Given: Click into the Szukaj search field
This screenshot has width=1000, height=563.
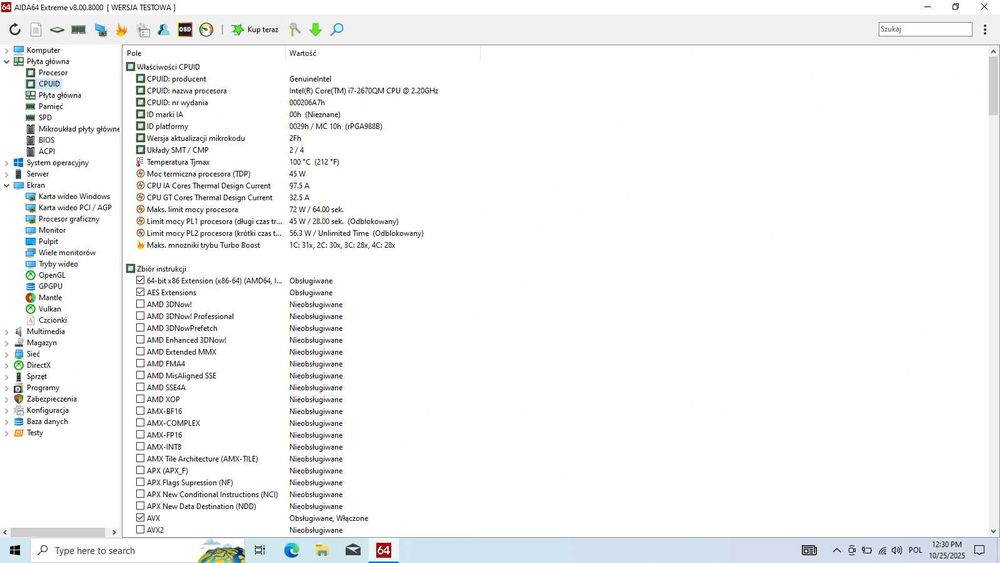Looking at the screenshot, I should [x=925, y=29].
